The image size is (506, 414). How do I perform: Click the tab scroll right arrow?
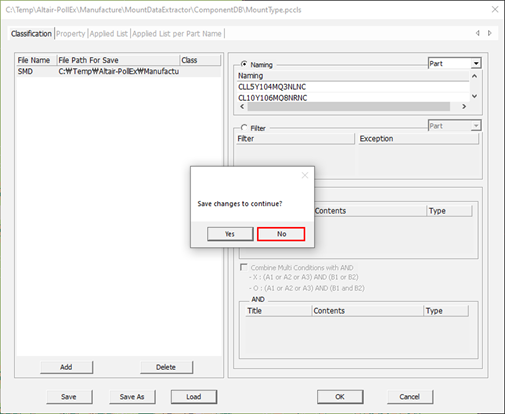(x=490, y=33)
